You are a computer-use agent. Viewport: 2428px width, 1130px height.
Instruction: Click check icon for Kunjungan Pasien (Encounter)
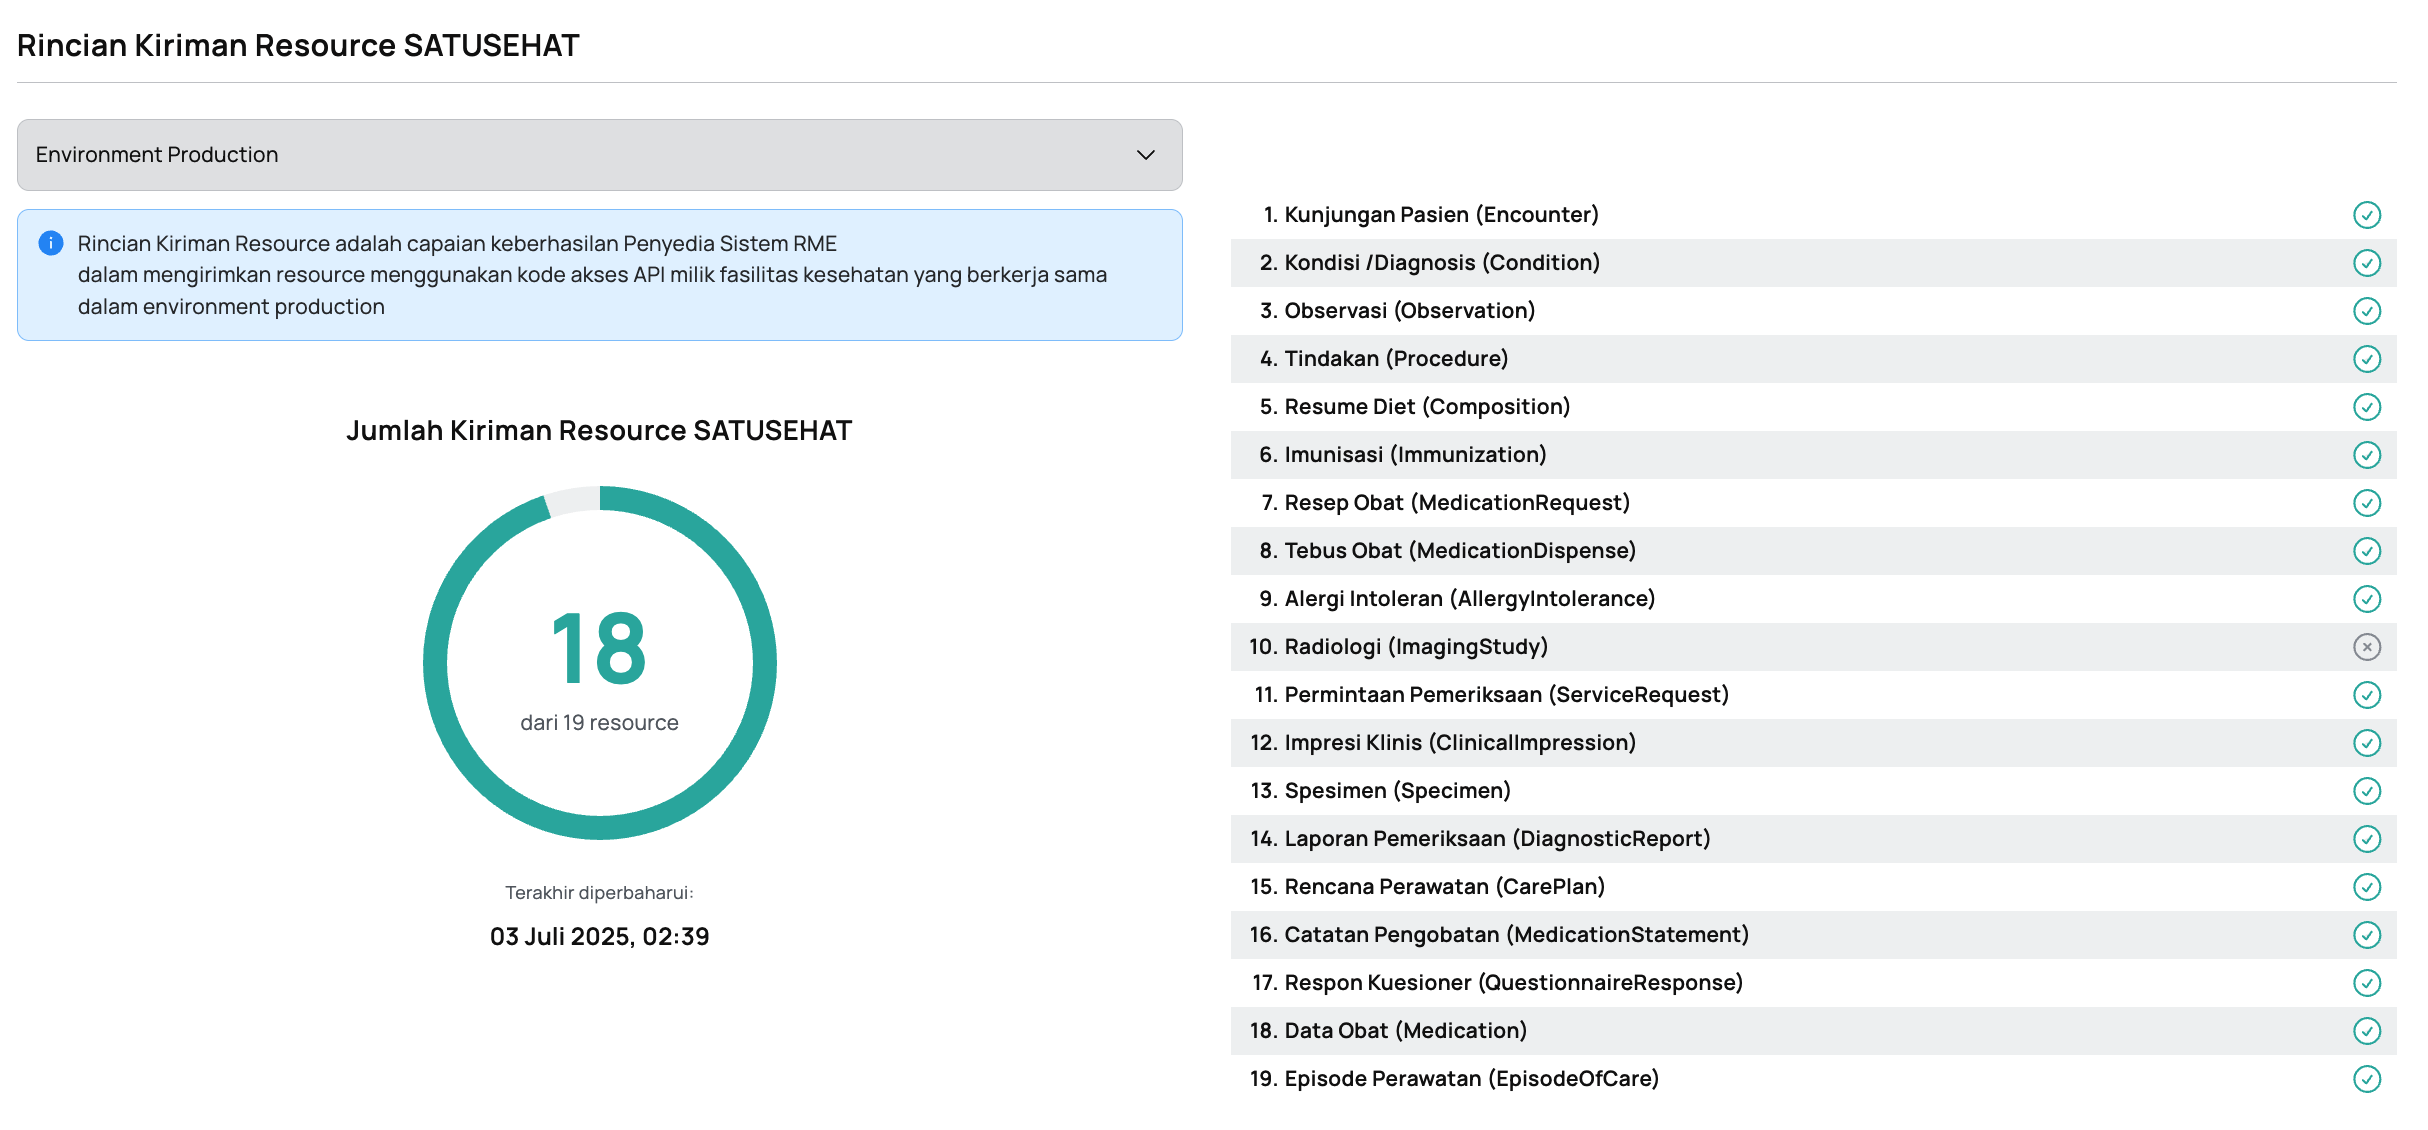point(2366,215)
